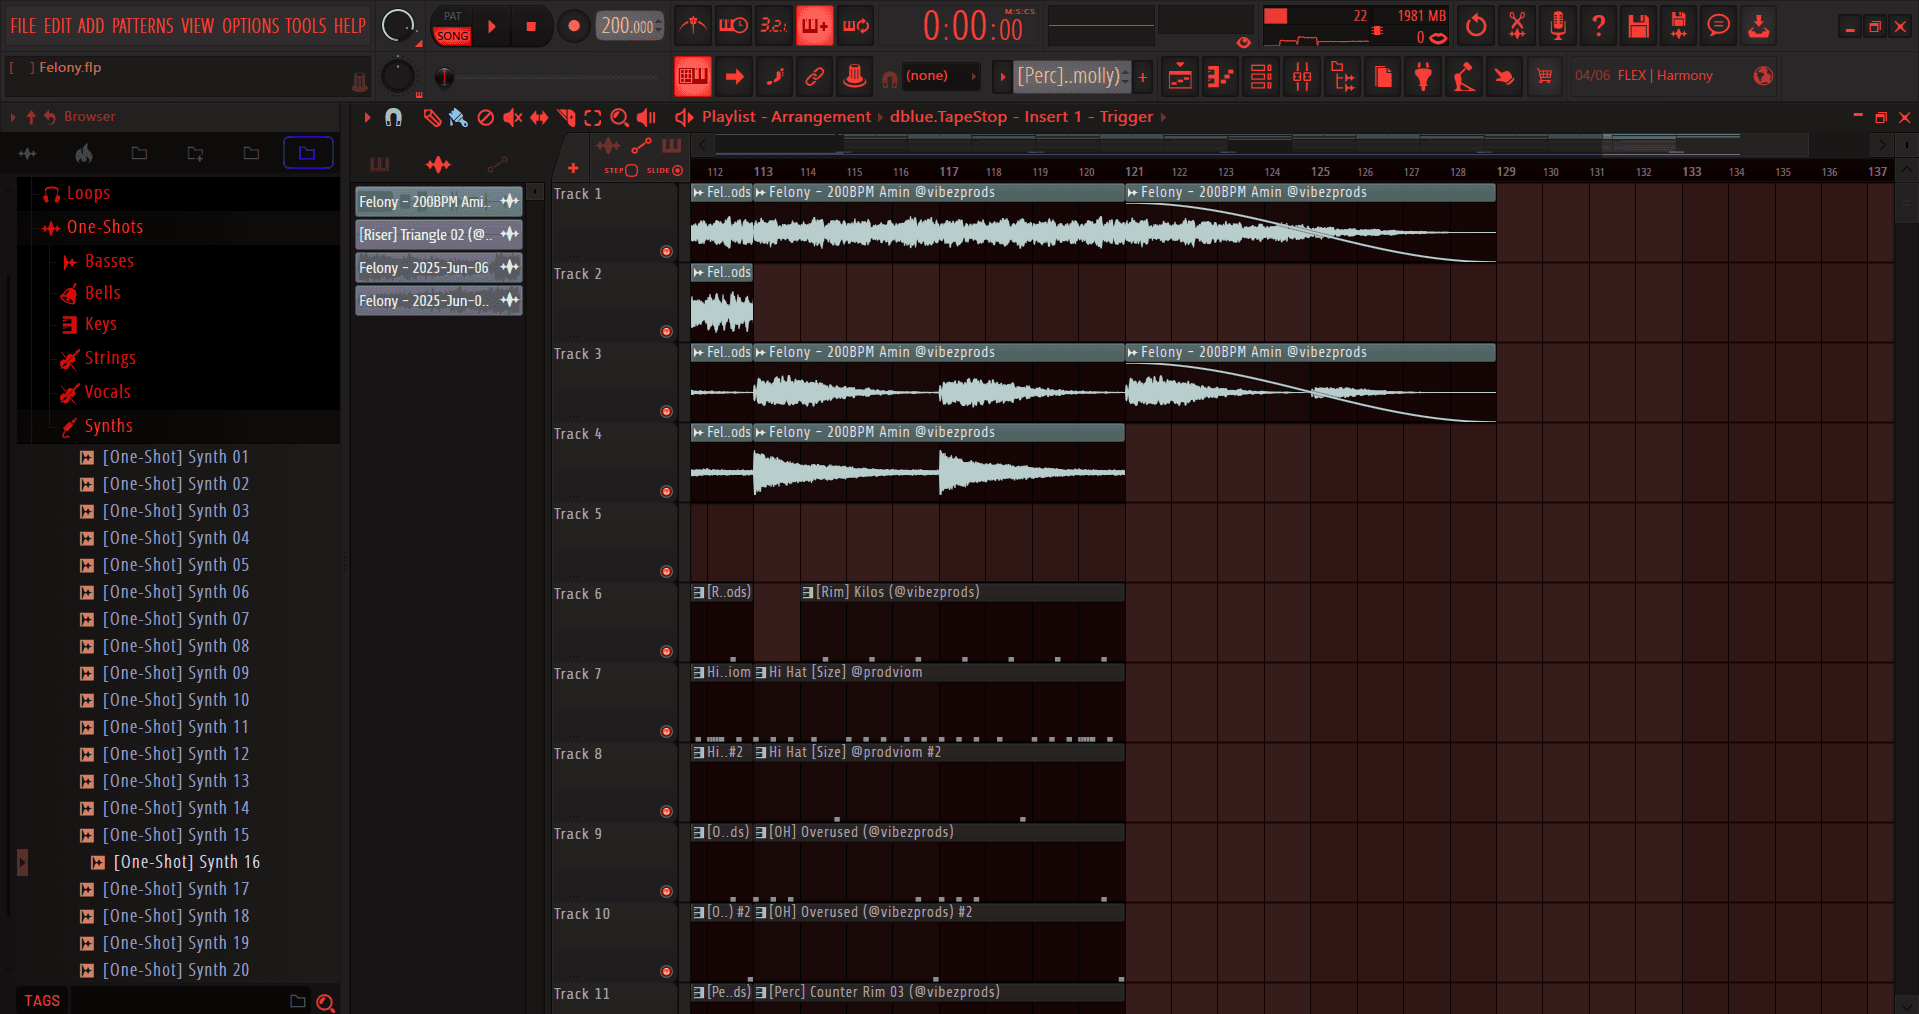Open the (none) snap dropdown
Screen dimensions: 1919x1014
940,76
